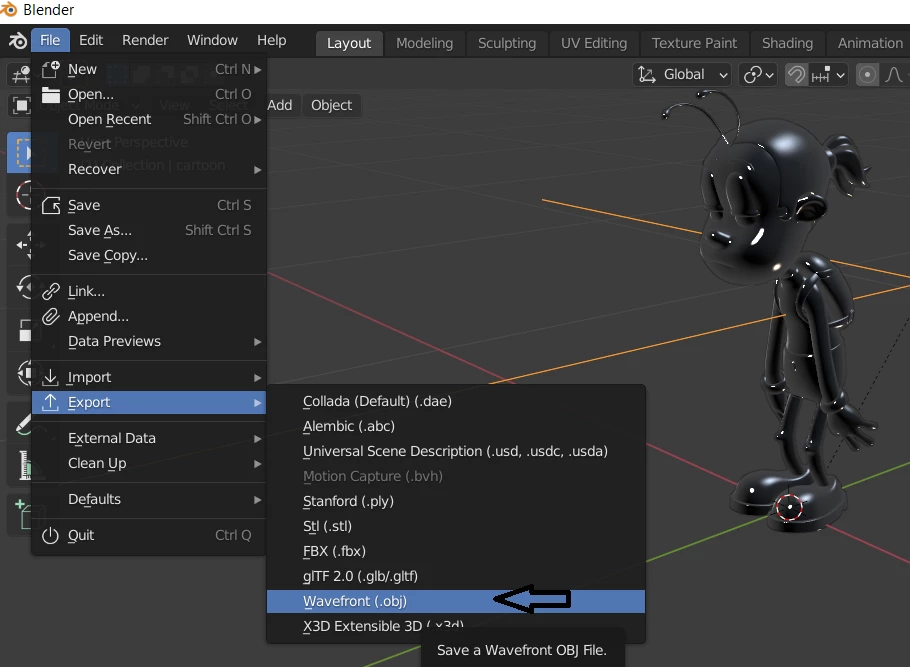Open the Window menu
Image resolution: width=910 pixels, height=667 pixels.
tap(212, 40)
